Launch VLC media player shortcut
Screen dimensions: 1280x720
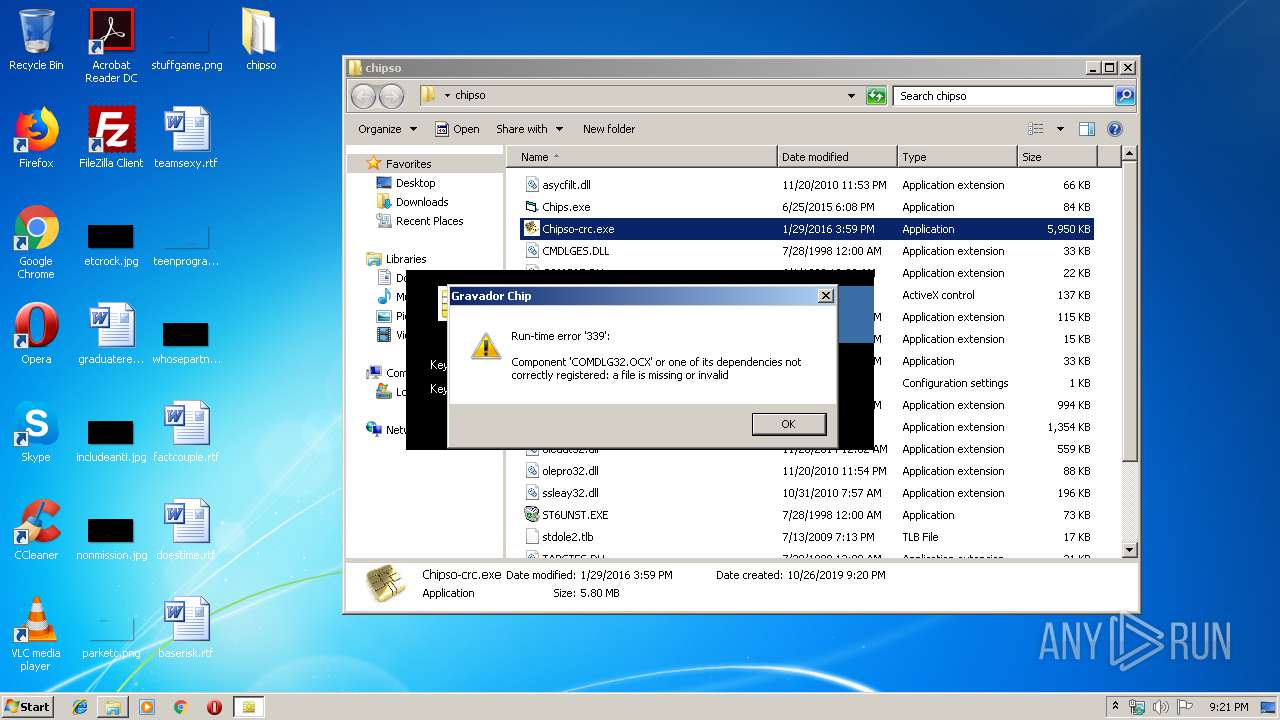click(x=36, y=634)
